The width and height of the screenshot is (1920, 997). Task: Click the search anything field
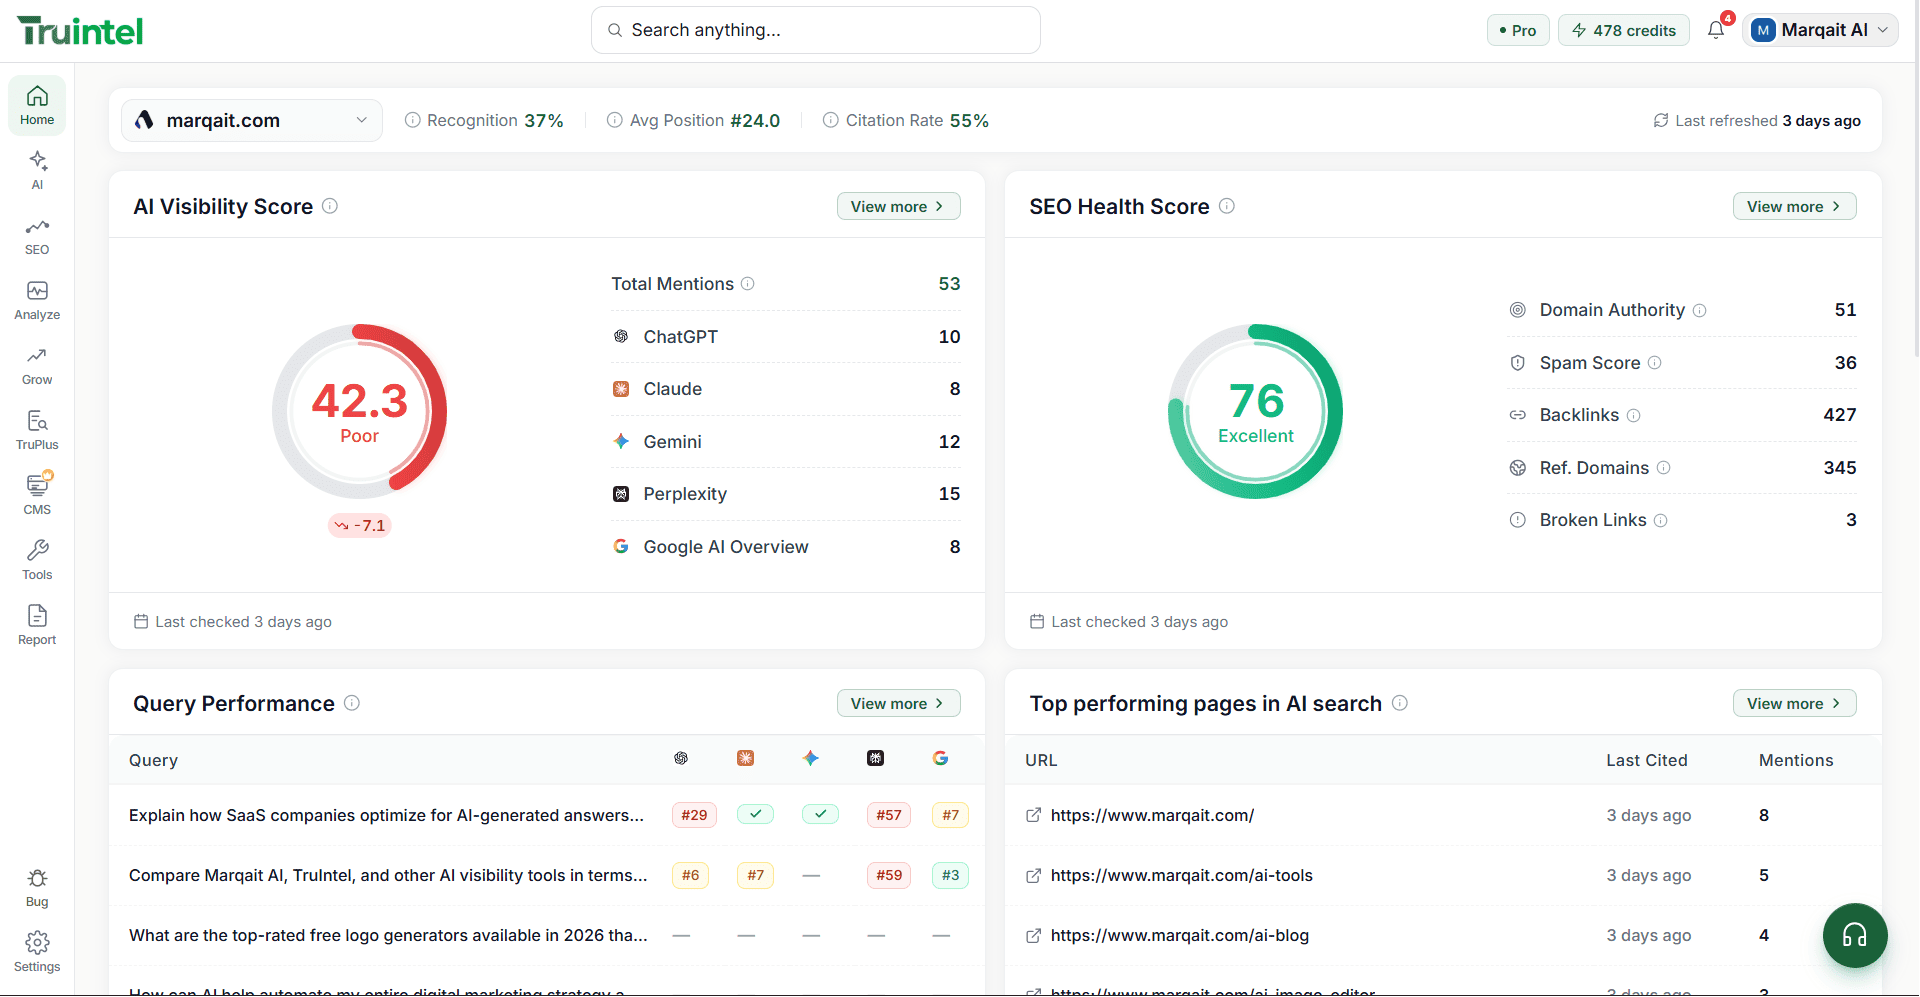pyautogui.click(x=816, y=30)
